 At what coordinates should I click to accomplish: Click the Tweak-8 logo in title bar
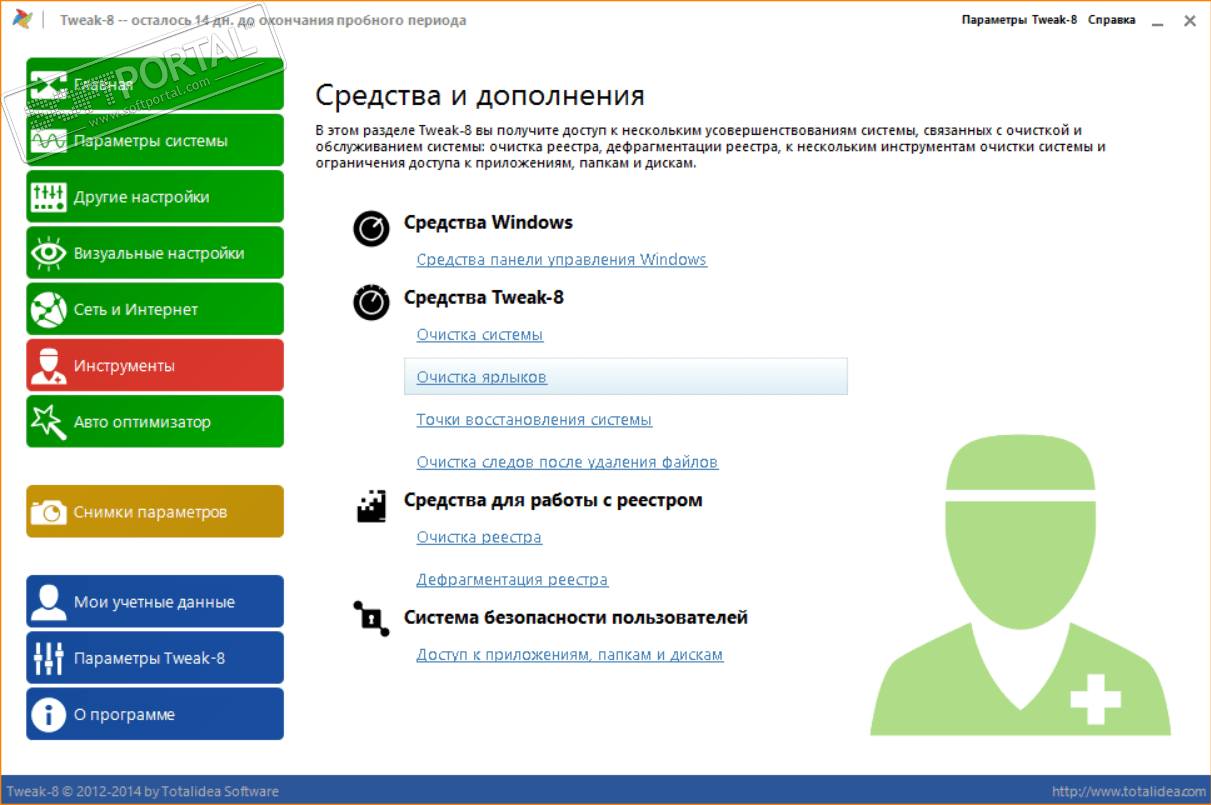[21, 19]
